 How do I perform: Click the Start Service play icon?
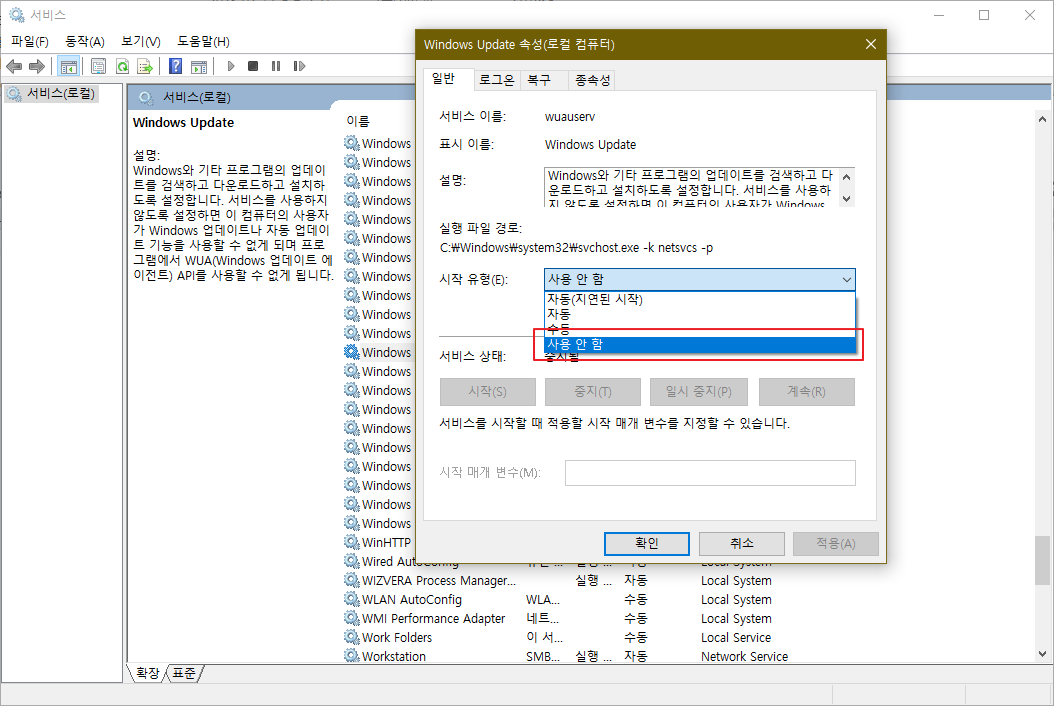pos(231,66)
